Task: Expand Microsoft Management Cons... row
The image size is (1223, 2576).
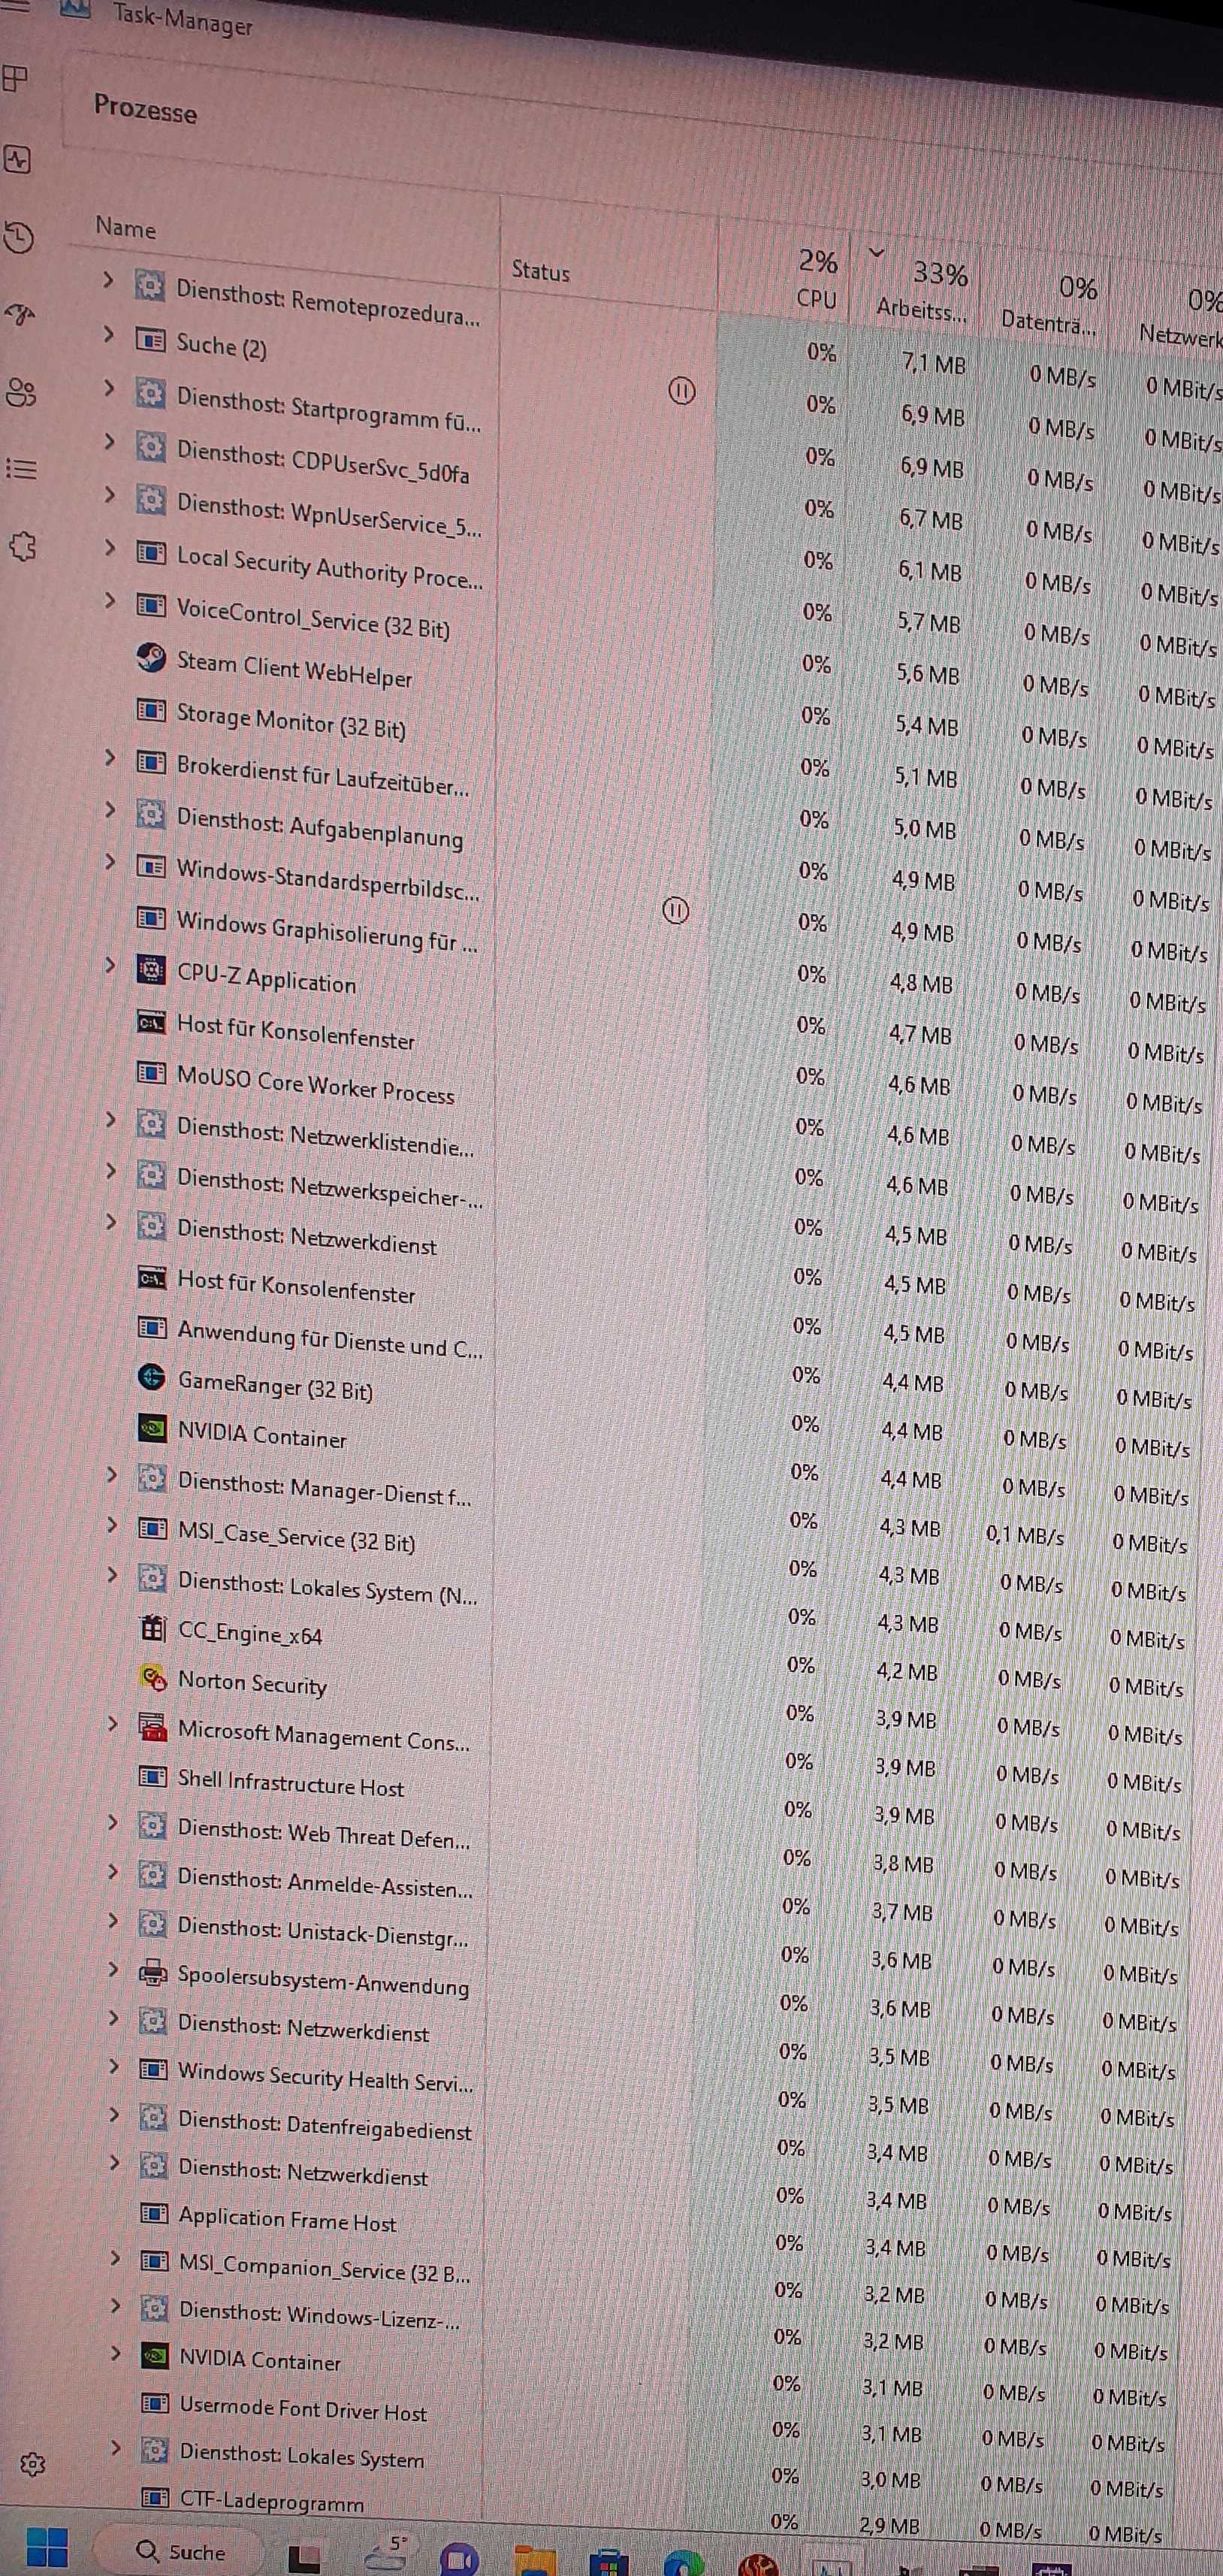Action: [113, 1724]
